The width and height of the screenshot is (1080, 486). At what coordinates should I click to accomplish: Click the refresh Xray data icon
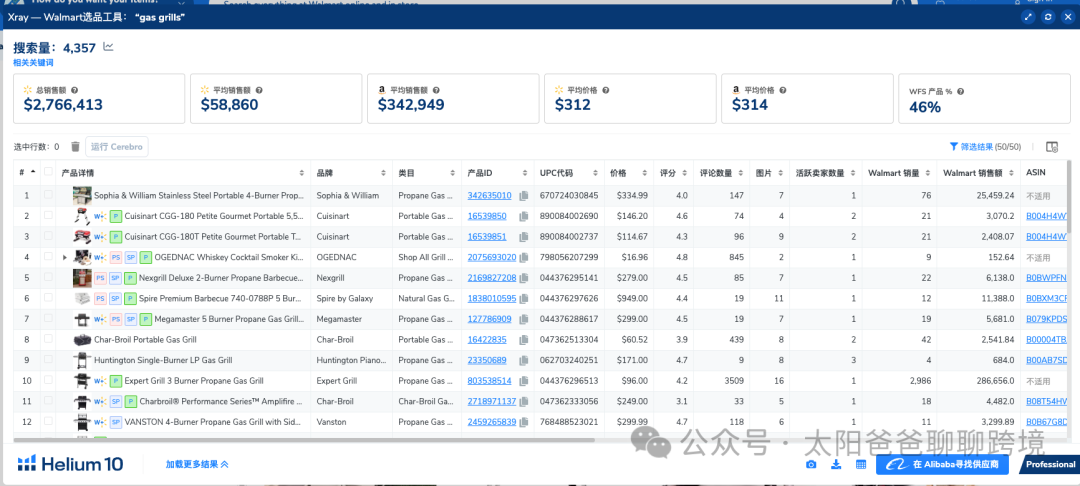coord(1048,17)
